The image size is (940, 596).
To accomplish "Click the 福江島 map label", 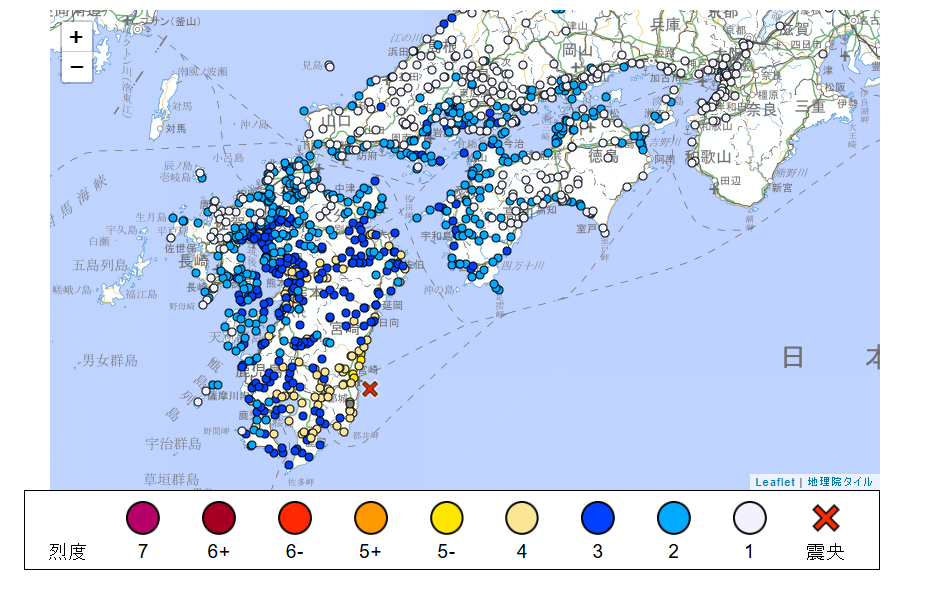I will pyautogui.click(x=141, y=294).
